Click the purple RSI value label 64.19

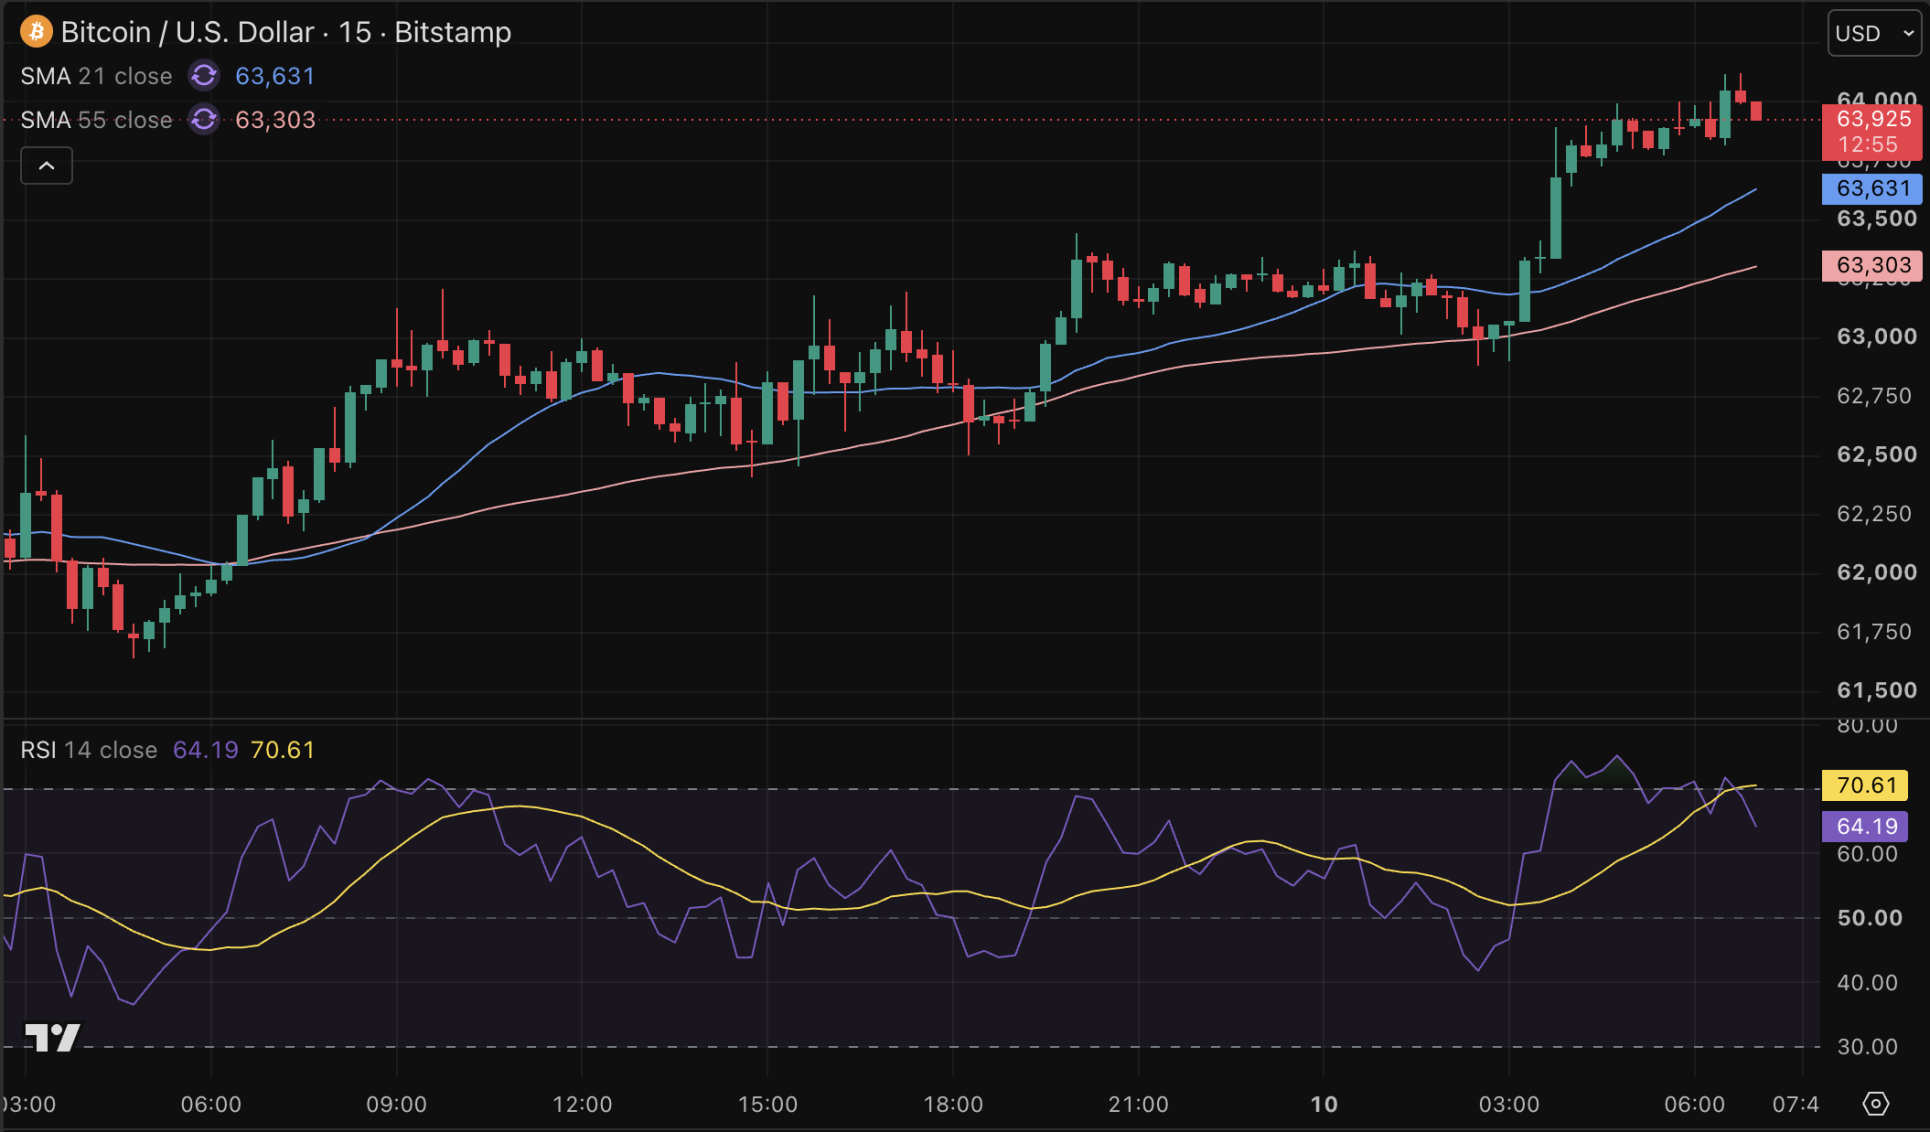coord(1866,826)
